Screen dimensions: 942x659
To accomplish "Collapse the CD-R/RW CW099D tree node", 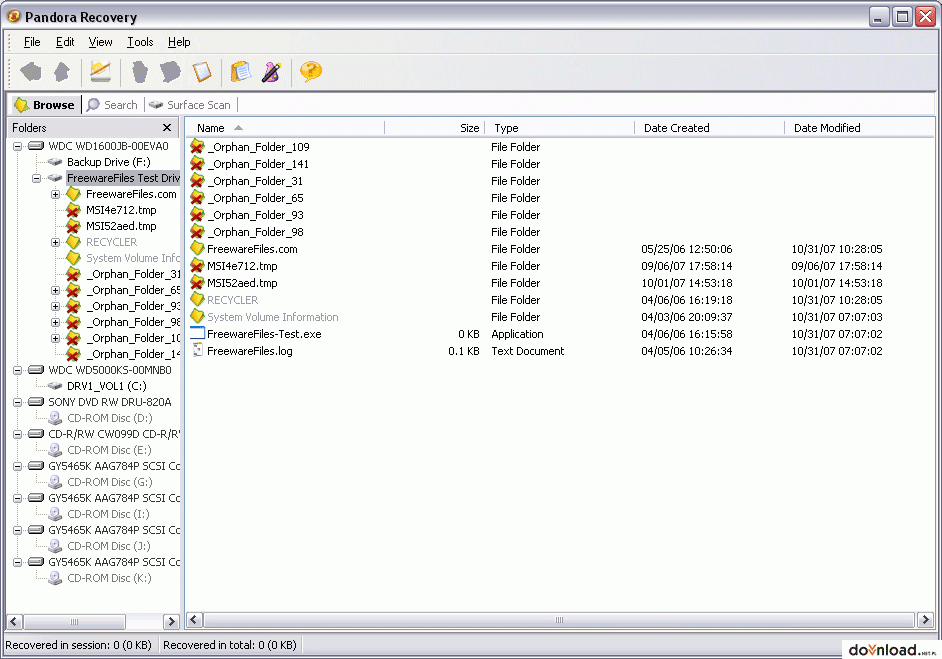I will point(17,434).
